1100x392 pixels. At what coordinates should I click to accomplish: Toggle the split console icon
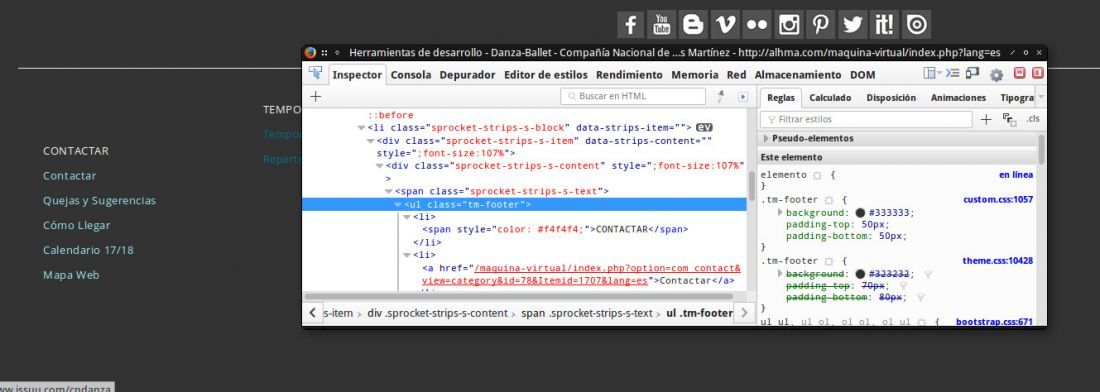[x=952, y=74]
